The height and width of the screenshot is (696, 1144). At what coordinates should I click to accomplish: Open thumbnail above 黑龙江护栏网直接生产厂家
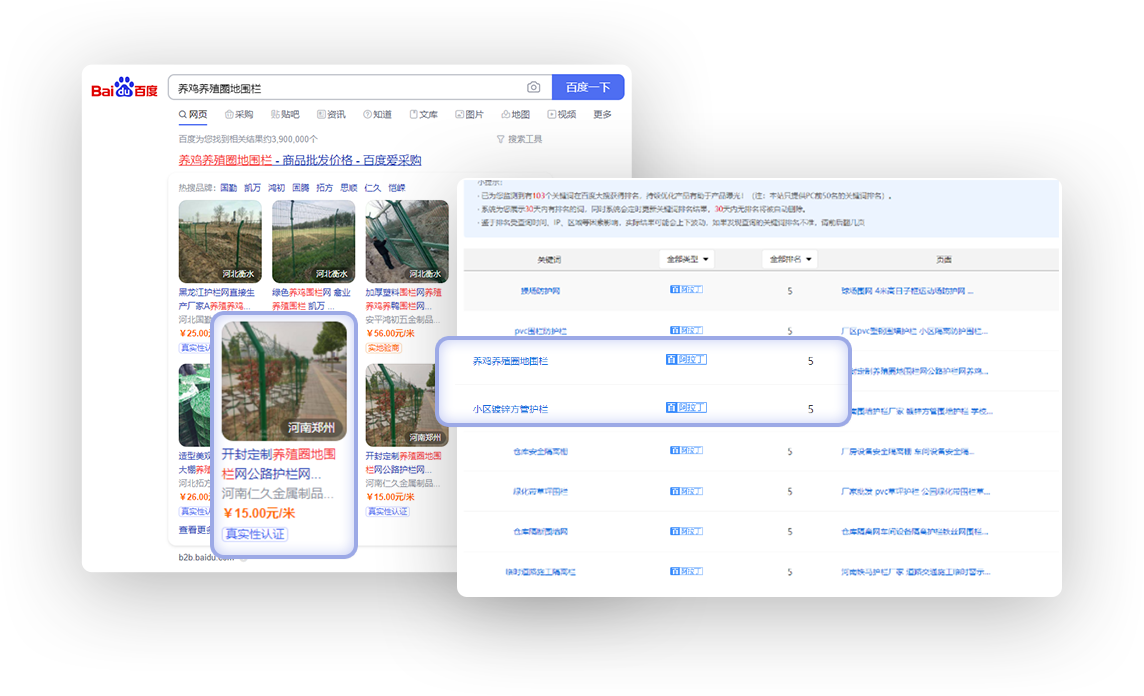click(220, 241)
